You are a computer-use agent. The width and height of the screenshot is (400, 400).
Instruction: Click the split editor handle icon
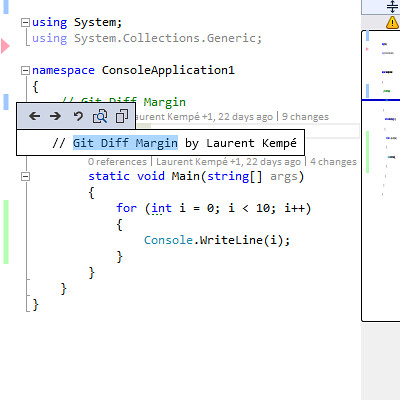[x=392, y=7]
